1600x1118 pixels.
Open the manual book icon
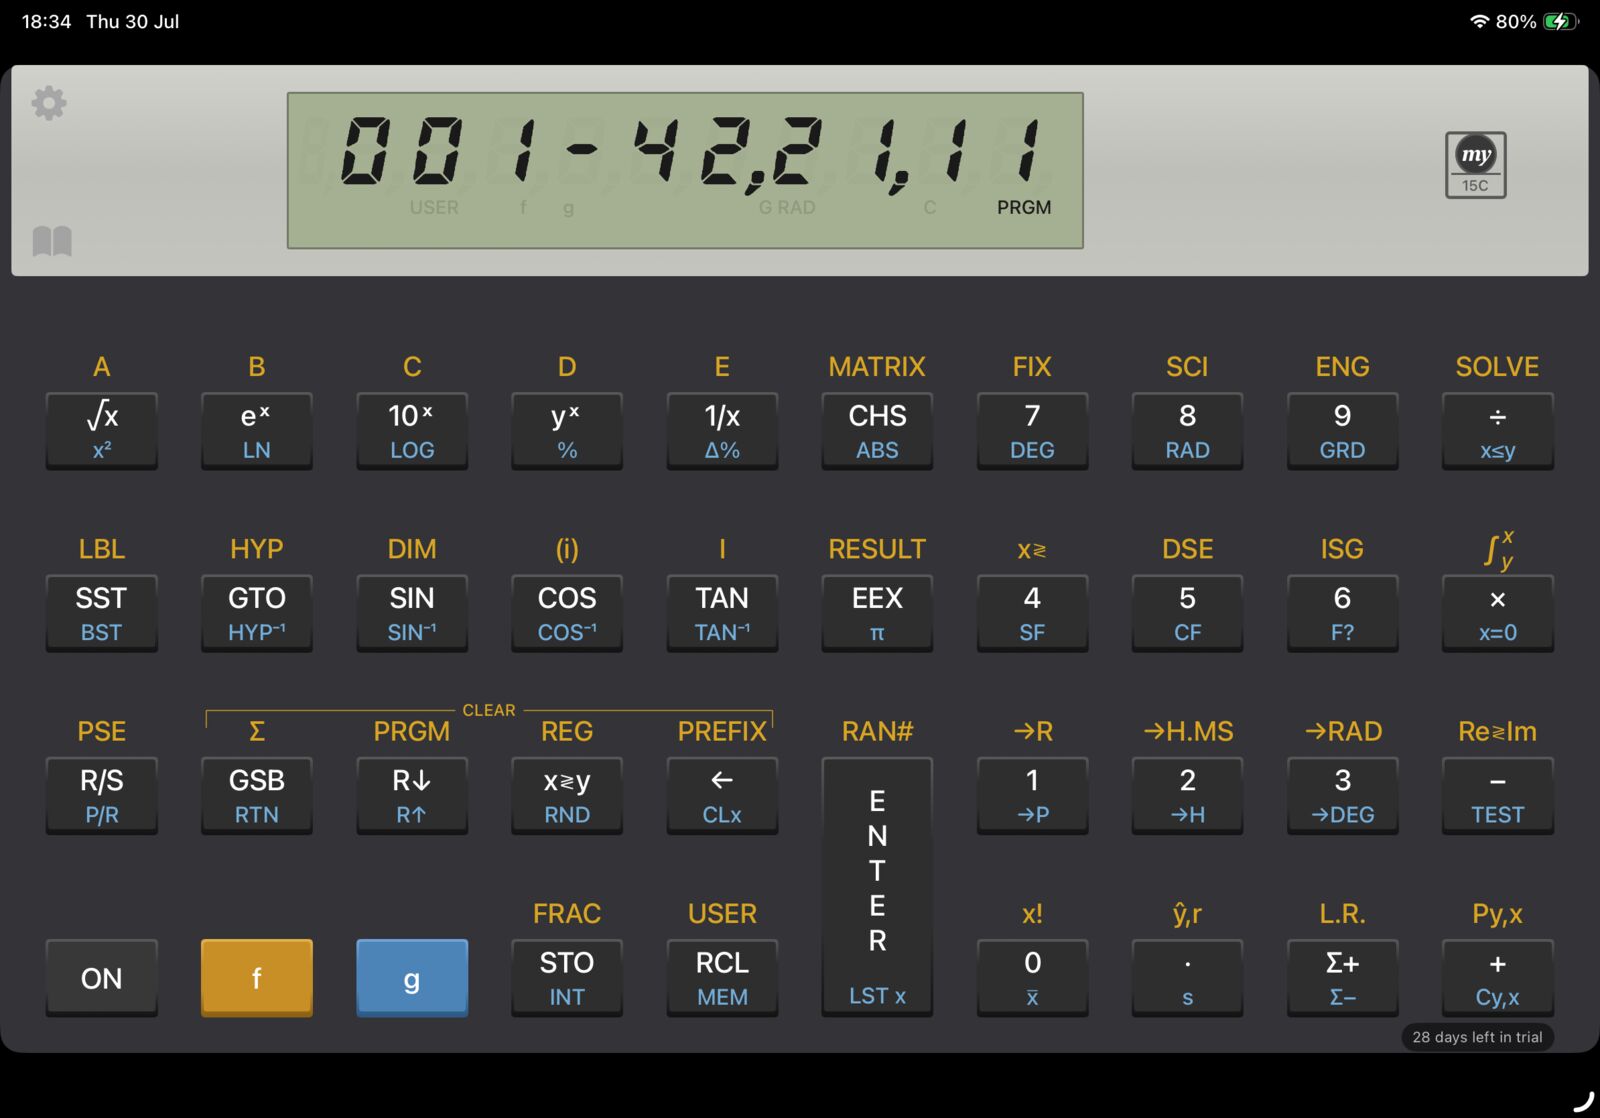pos(52,241)
